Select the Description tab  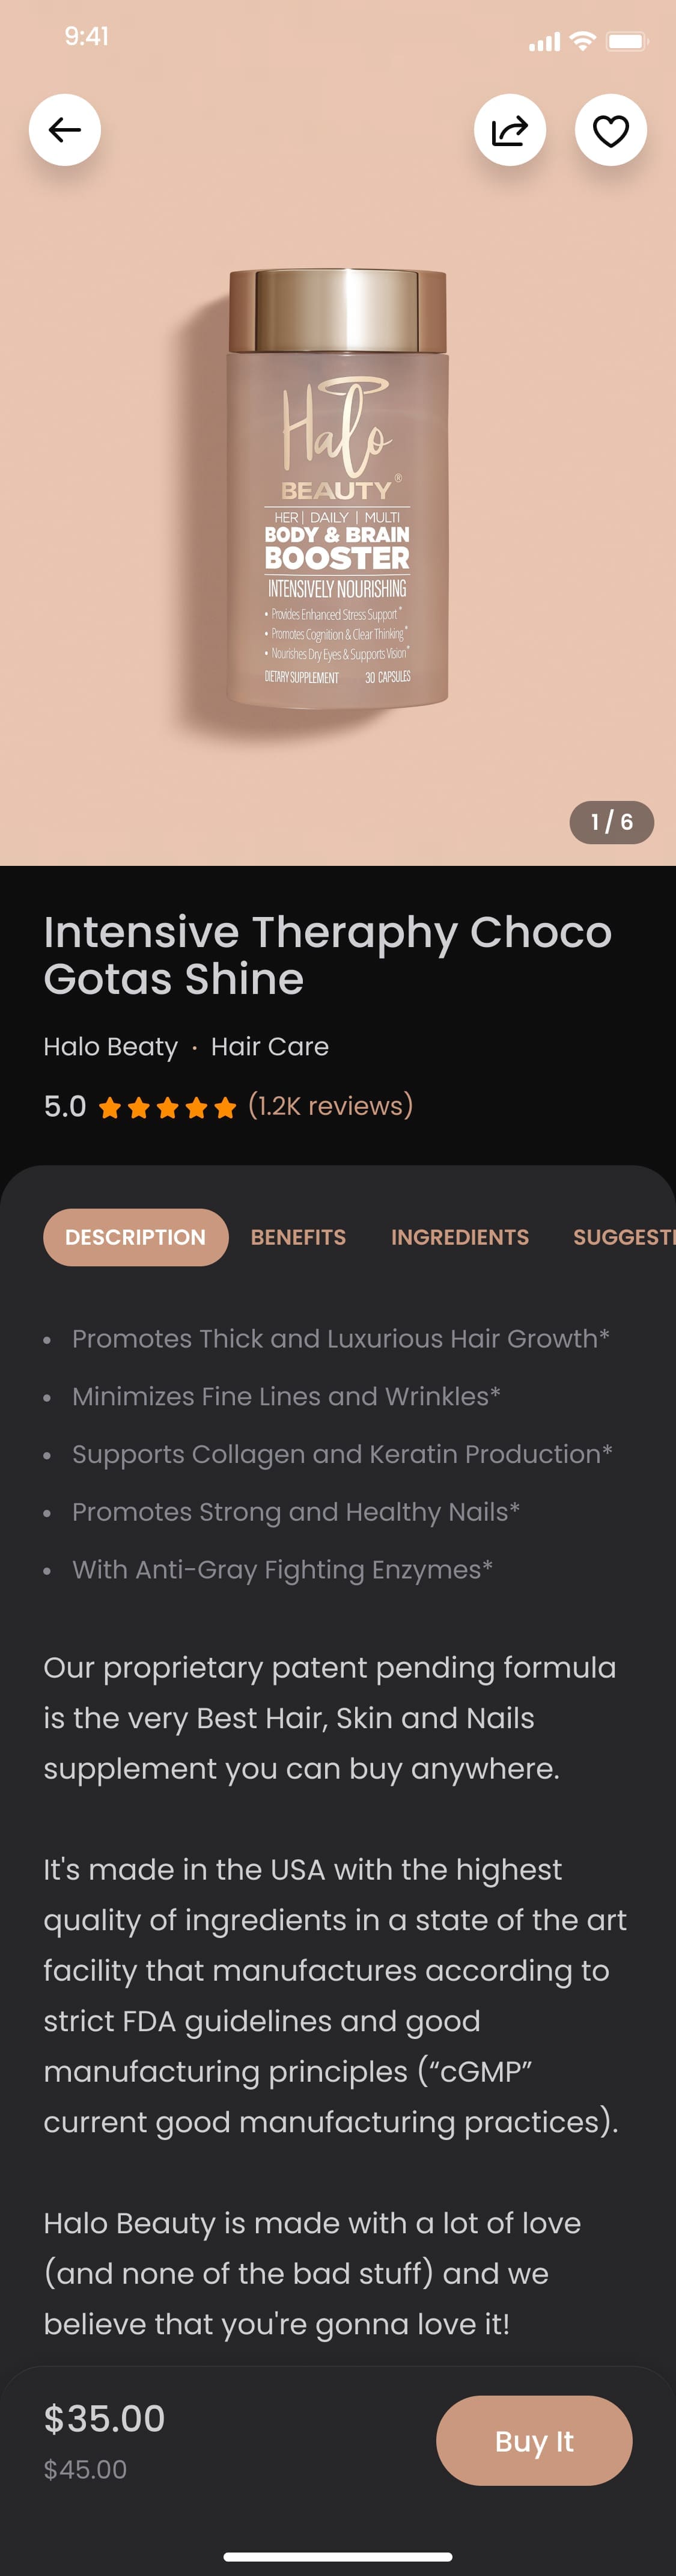tap(136, 1237)
